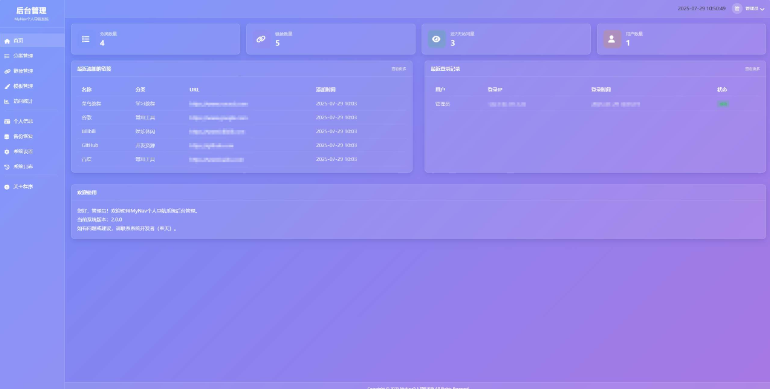
Task: Click the user silhouette icon on the stats card
Action: 611,39
